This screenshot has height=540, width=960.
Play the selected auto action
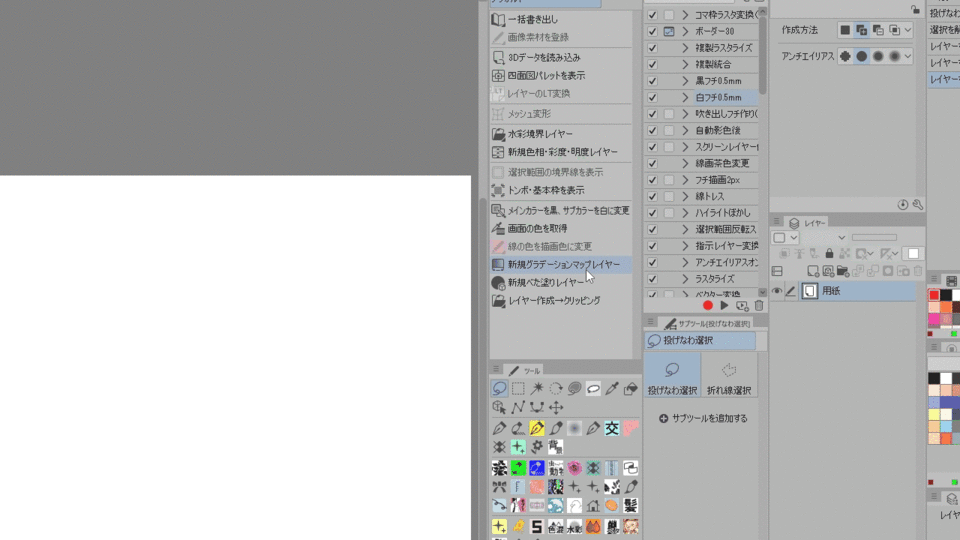[724, 306]
